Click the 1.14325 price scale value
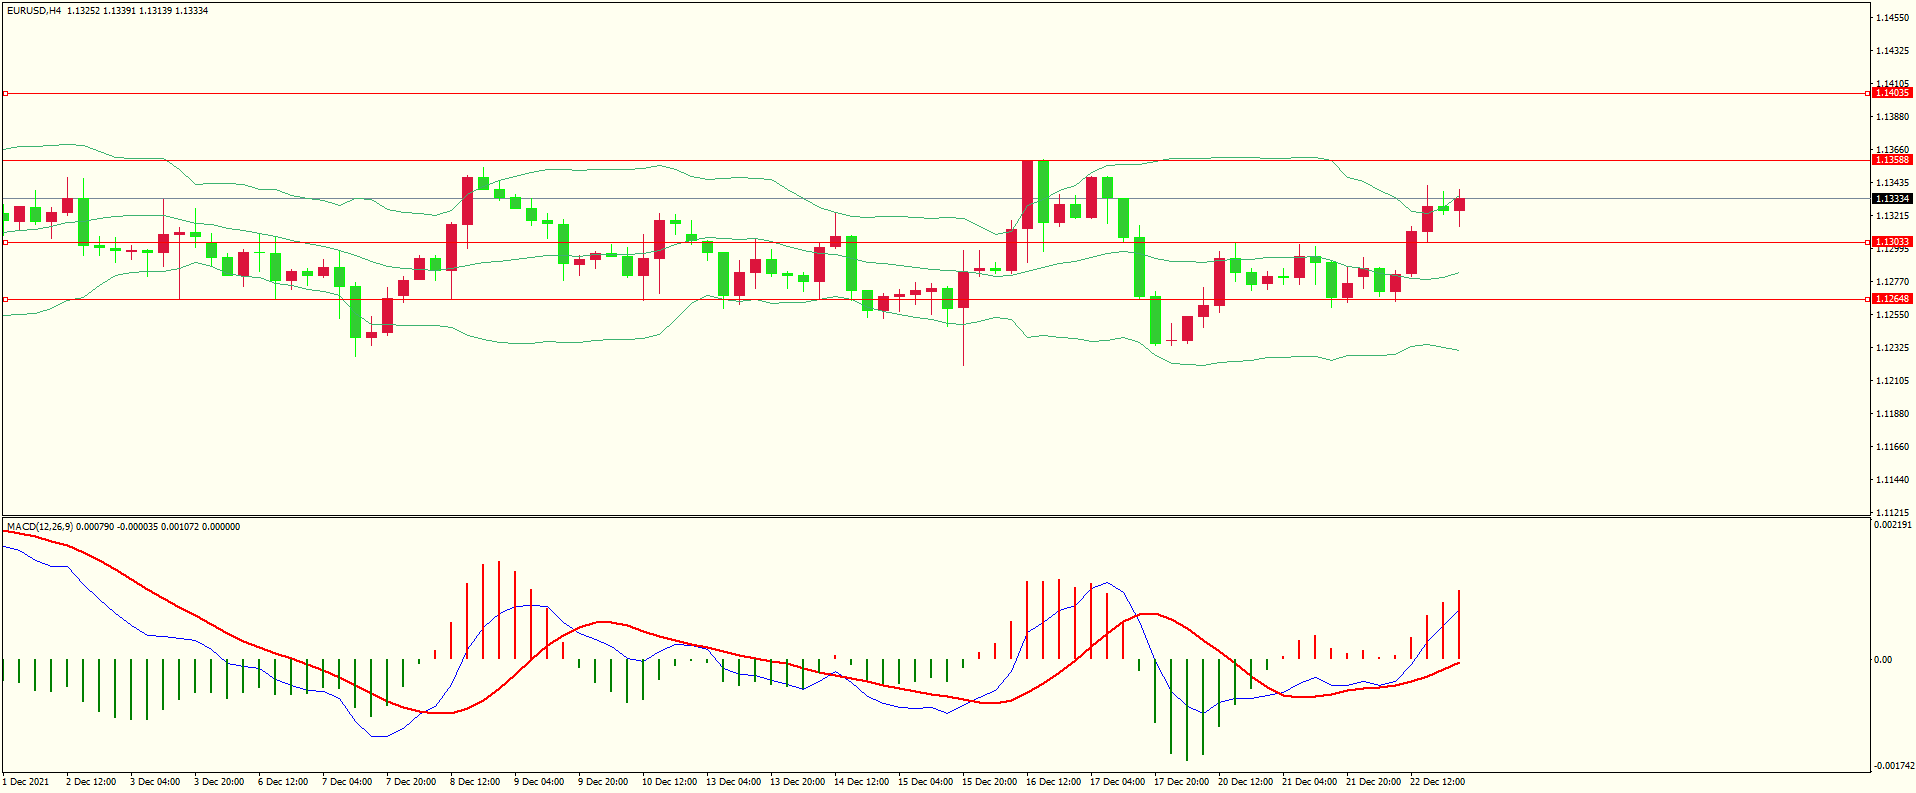Viewport: 1916px width, 793px height. [x=1893, y=51]
